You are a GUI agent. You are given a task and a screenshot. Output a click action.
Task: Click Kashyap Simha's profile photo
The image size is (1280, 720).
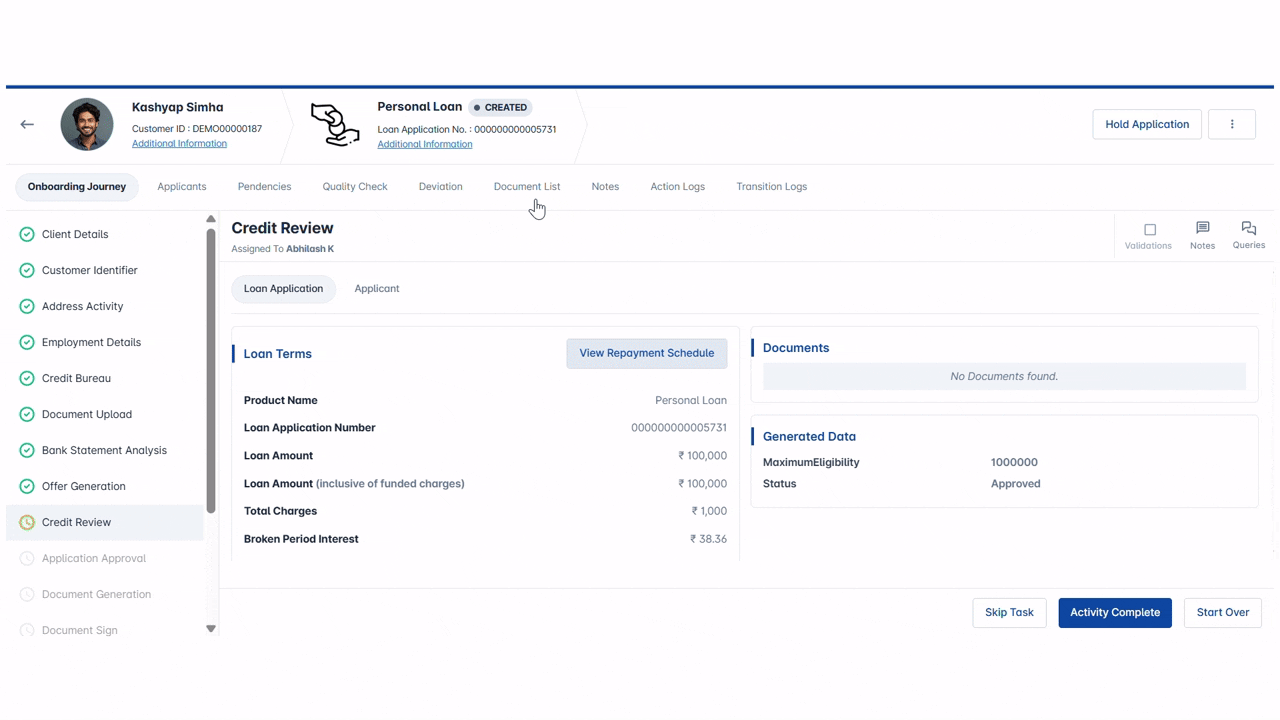click(x=87, y=124)
